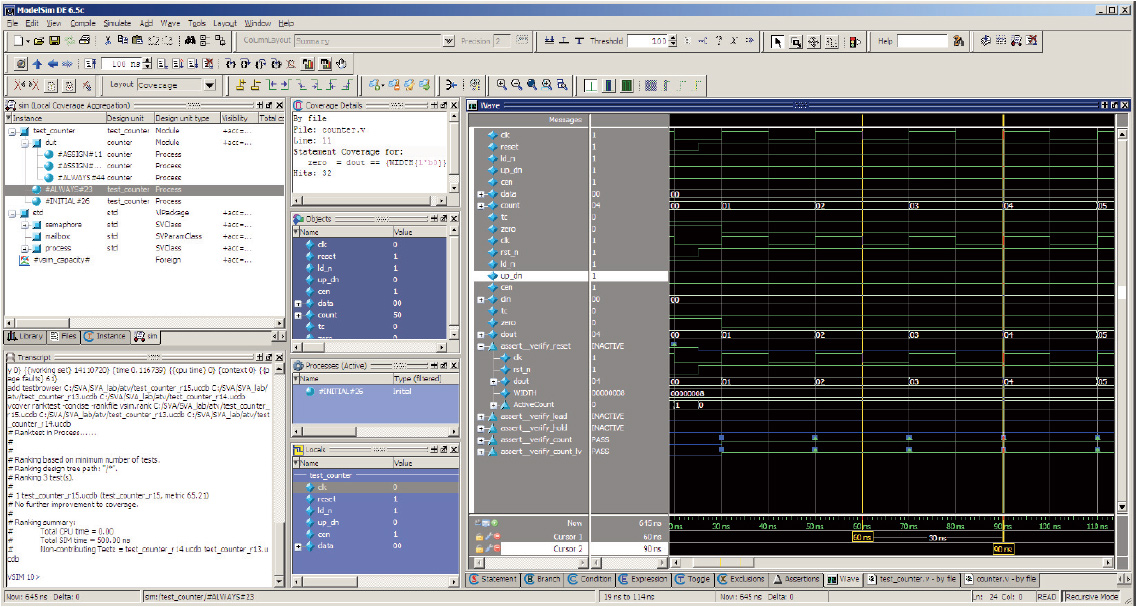Image resolution: width=1137 pixels, height=607 pixels.
Task: Switch to the Assertions tab
Action: (797, 579)
